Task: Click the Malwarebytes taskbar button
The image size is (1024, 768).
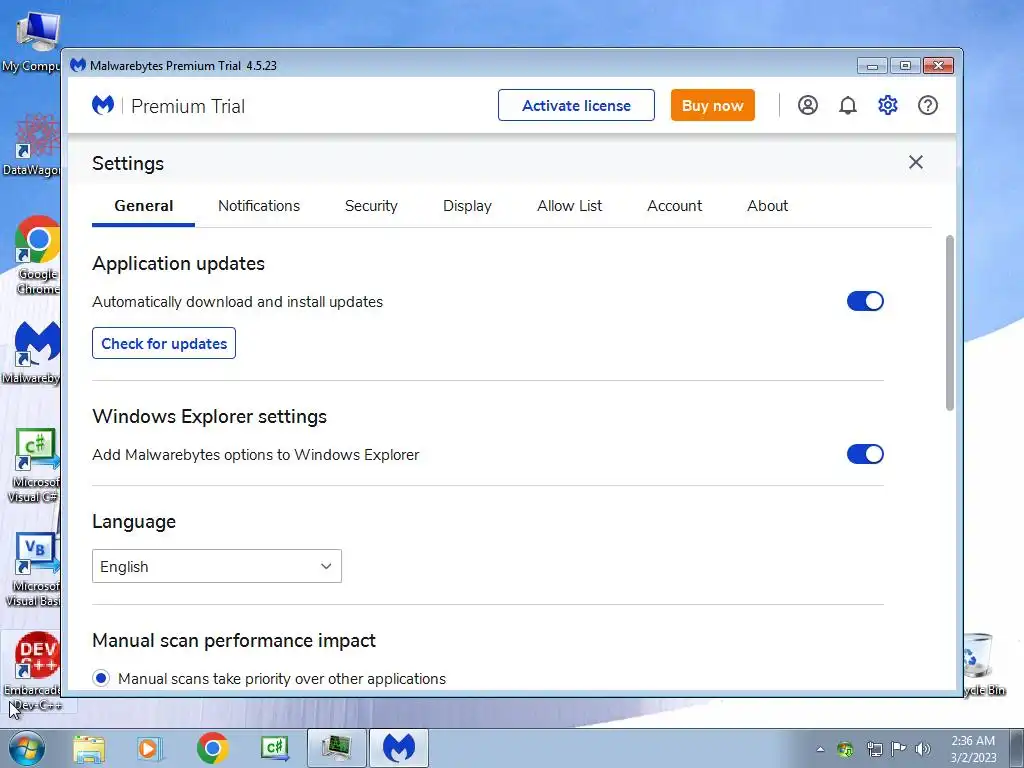Action: point(399,748)
